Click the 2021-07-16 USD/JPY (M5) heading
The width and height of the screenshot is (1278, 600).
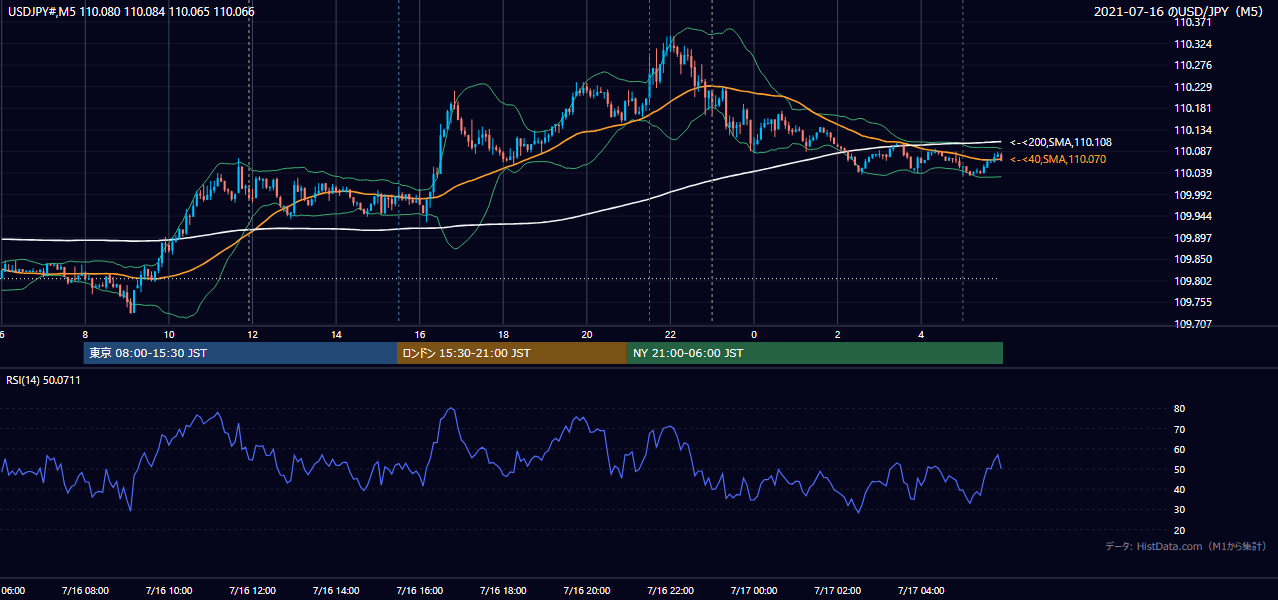pos(1180,12)
